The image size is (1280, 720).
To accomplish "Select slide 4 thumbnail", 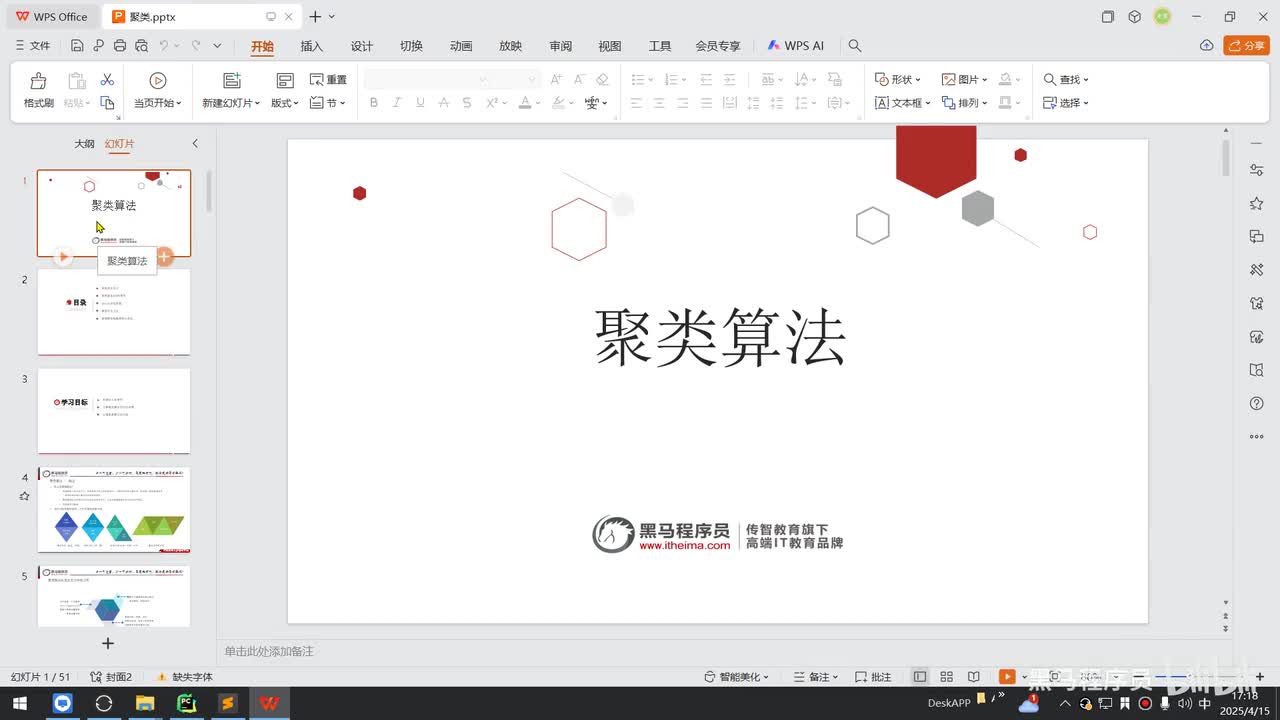I will point(114,509).
